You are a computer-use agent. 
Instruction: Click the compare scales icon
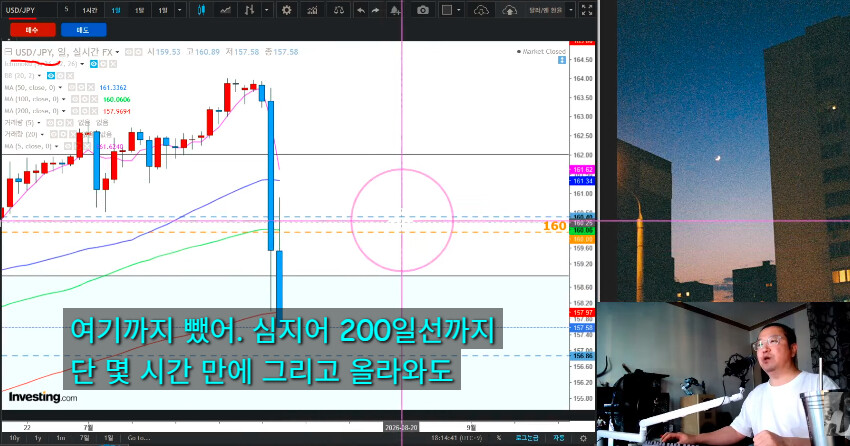pyautogui.click(x=339, y=10)
